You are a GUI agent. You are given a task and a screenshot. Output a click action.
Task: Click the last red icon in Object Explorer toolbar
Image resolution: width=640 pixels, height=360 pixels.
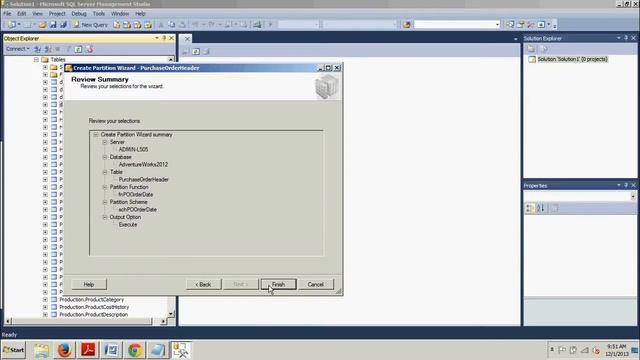point(89,49)
